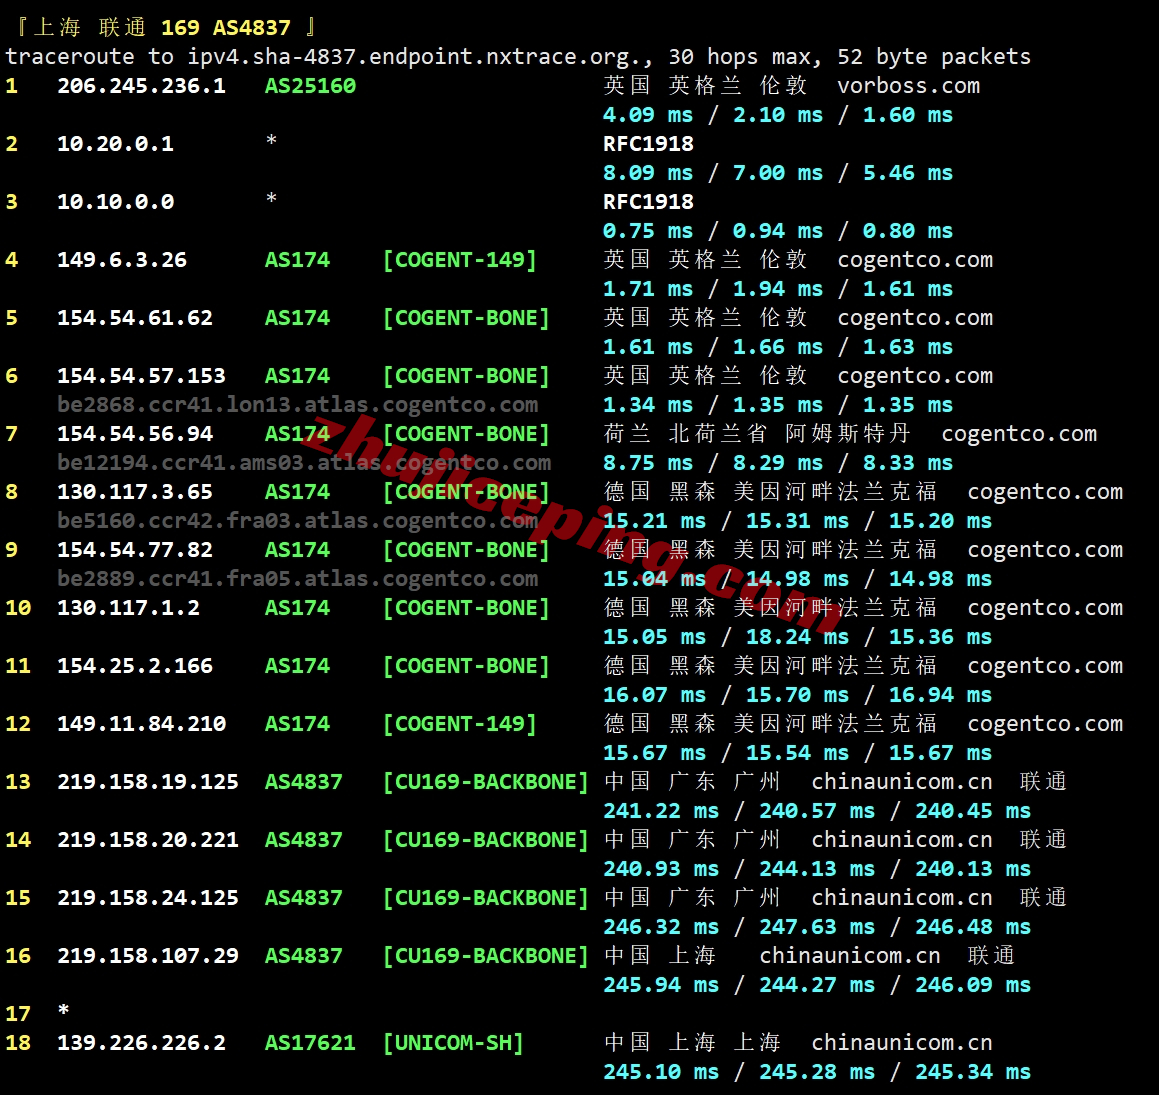1159x1095 pixels.
Task: Select the latency value '8.09 ms'
Action: (x=648, y=173)
